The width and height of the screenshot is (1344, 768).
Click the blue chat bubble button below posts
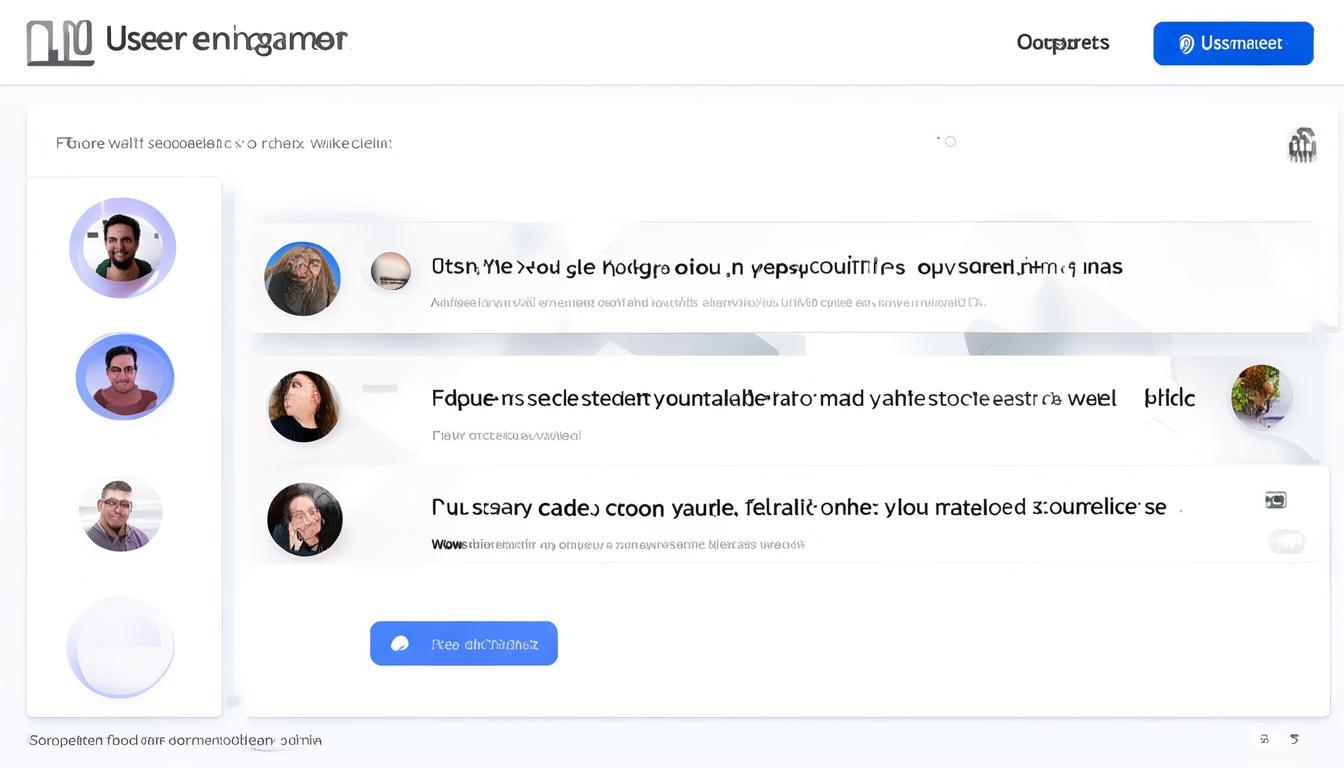click(x=463, y=644)
